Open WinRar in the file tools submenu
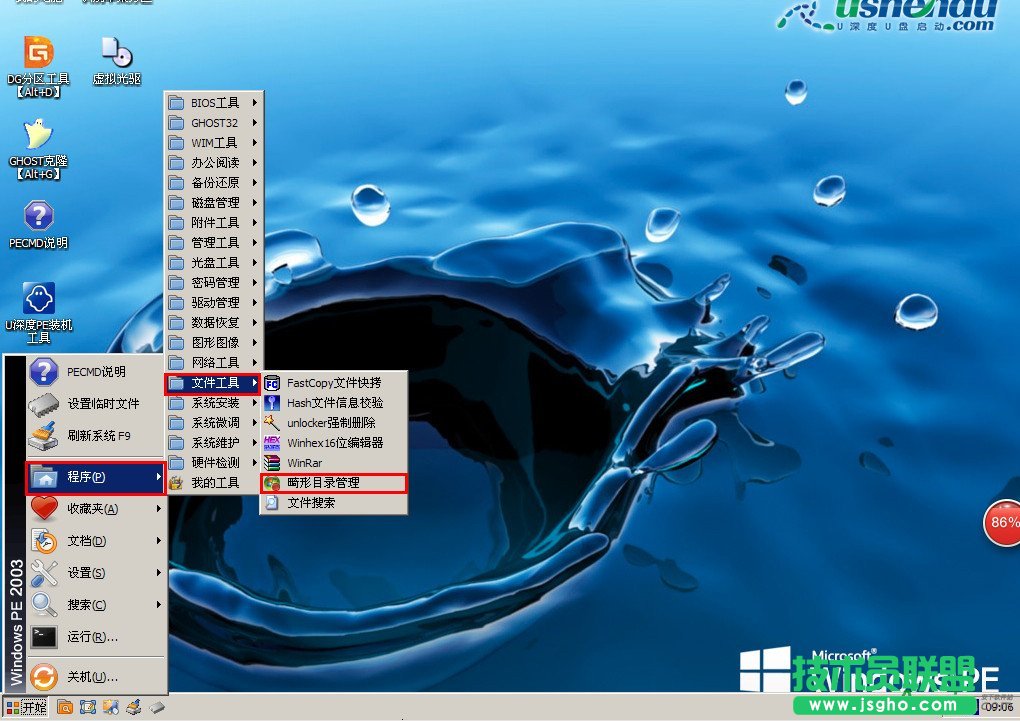Viewport: 1020px width, 721px height. [304, 463]
